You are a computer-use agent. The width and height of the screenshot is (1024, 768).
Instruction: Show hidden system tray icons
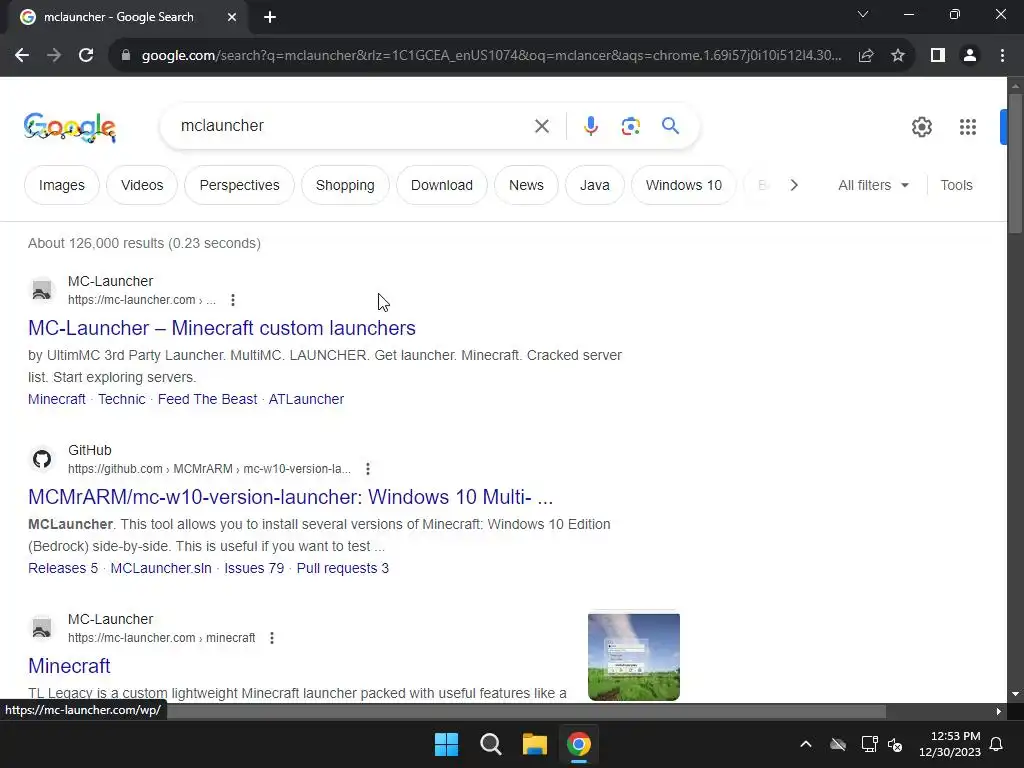click(x=806, y=744)
